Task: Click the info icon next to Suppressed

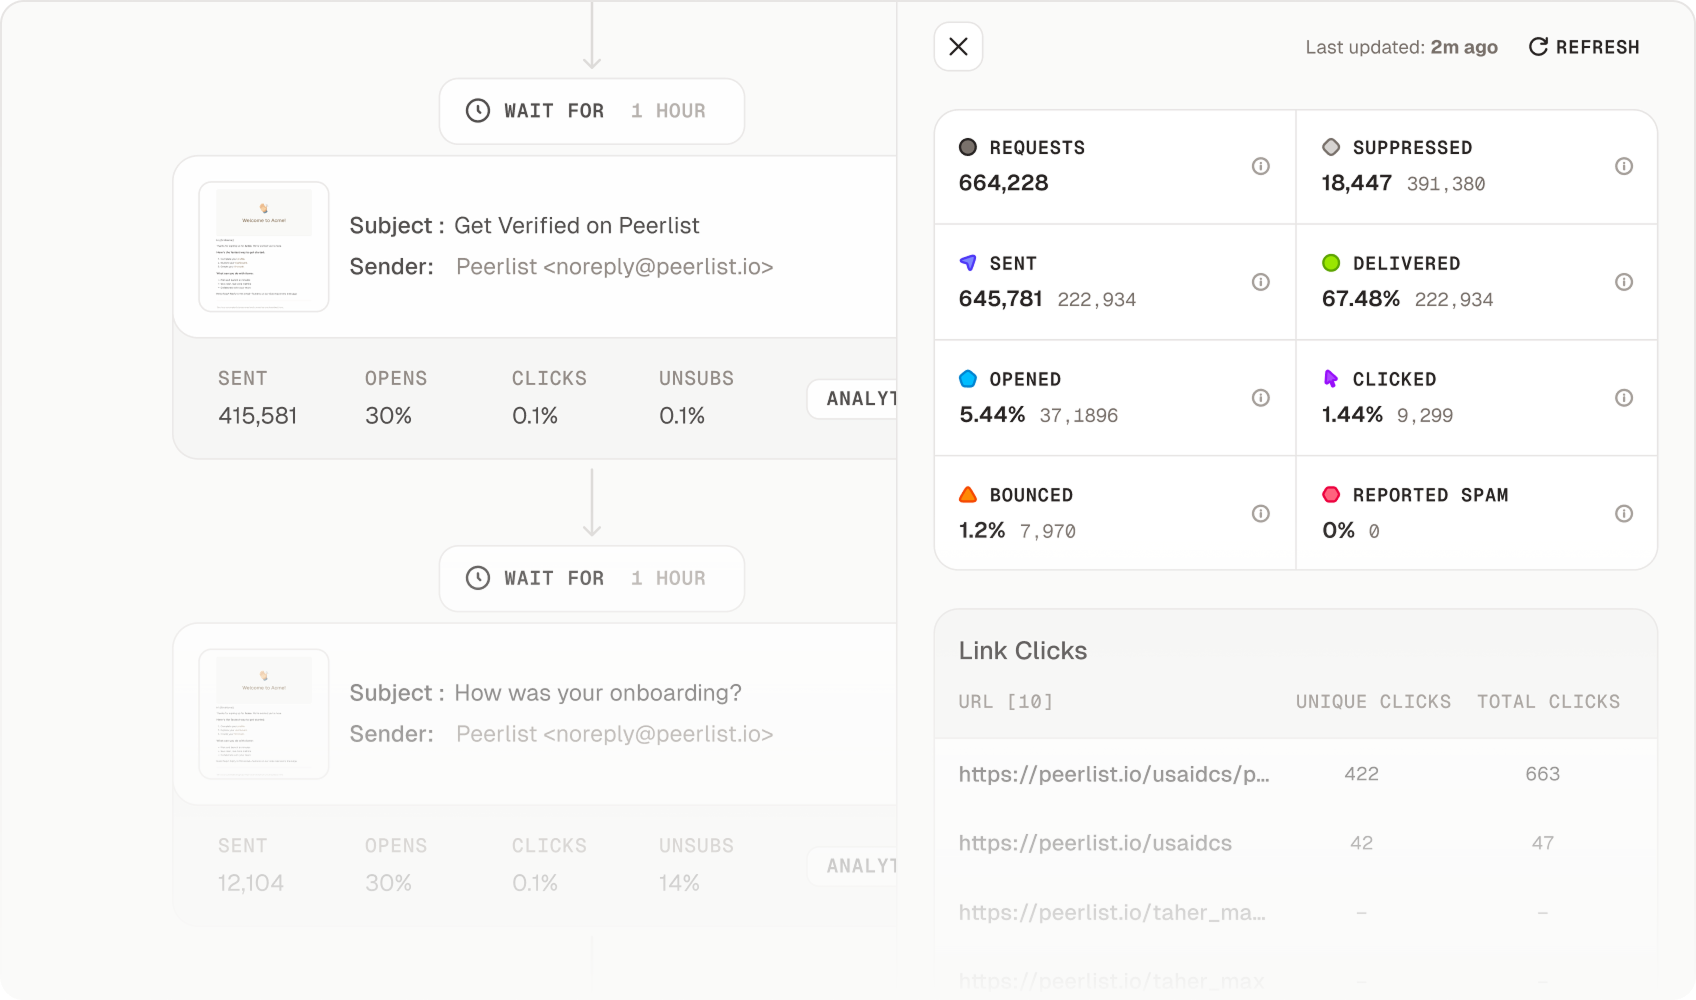Action: click(x=1623, y=167)
